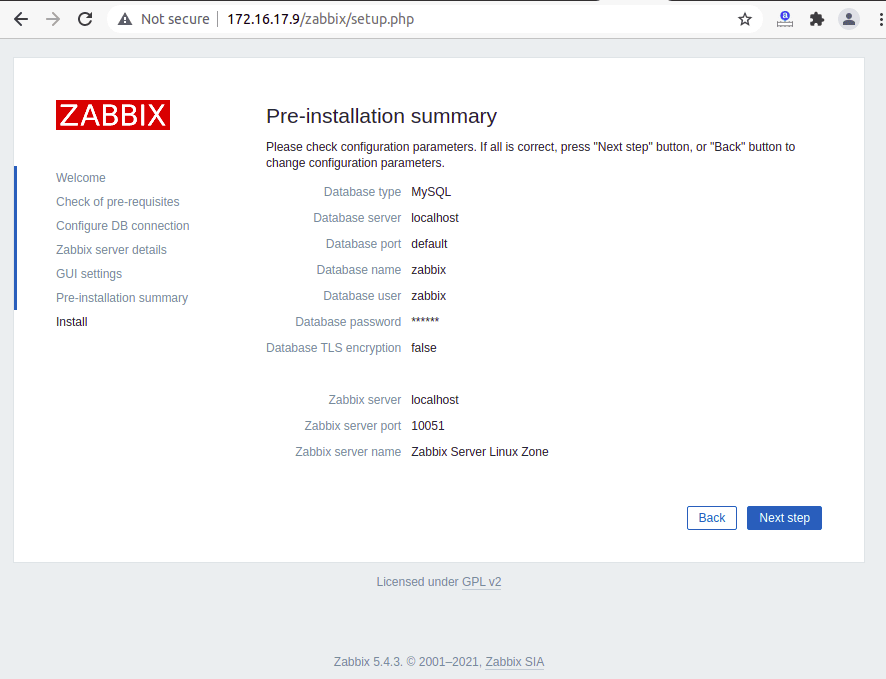This screenshot has height=679, width=886.
Task: Click the Zabbix 5.4.3 version footer text
Action: click(x=368, y=662)
